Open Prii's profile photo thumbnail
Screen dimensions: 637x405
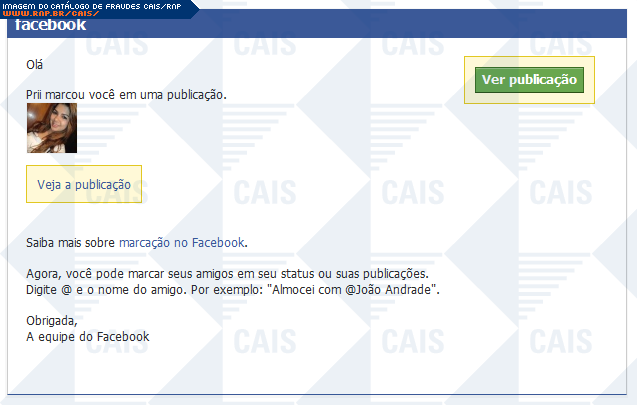click(52, 128)
